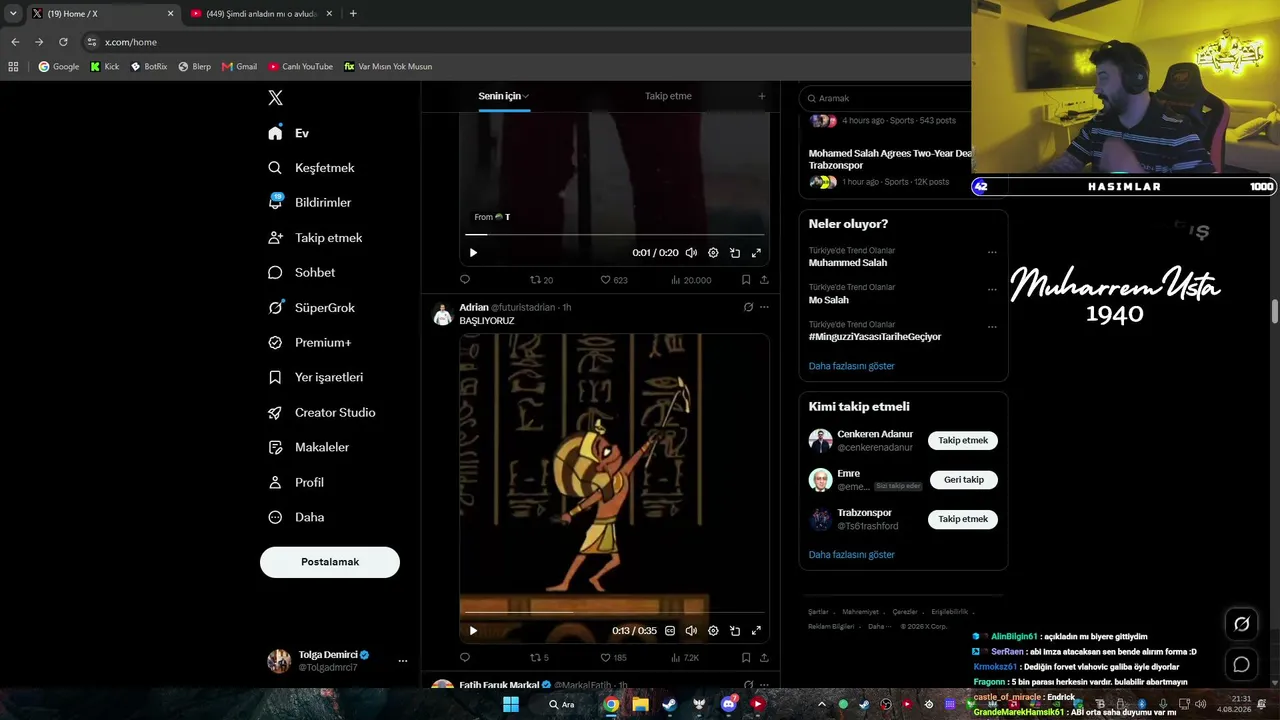The image size is (1280, 720).
Task: Open Kick bookmark in bookmarks bar
Action: coord(104,67)
